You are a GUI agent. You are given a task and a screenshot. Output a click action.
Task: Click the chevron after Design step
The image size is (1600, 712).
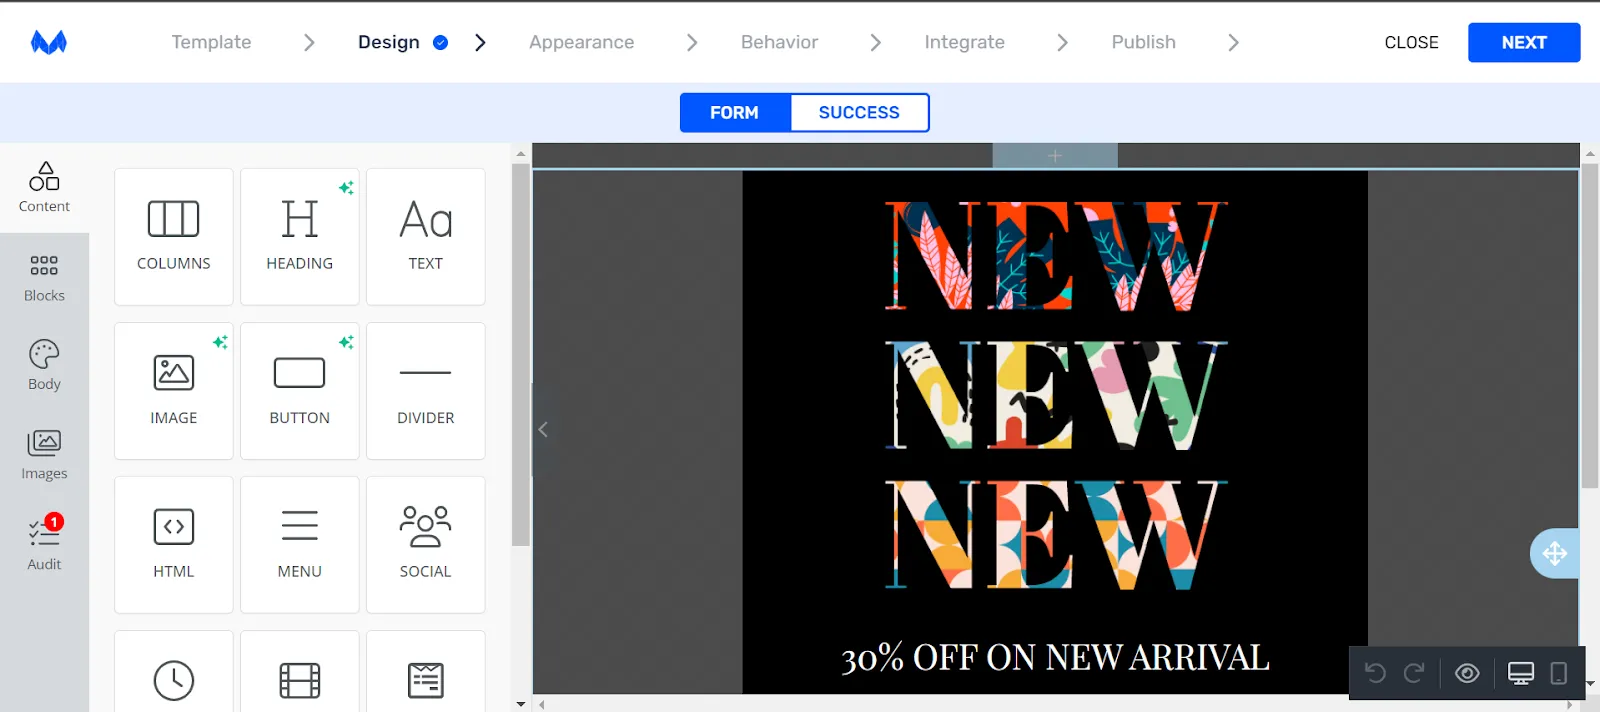pyautogui.click(x=481, y=42)
